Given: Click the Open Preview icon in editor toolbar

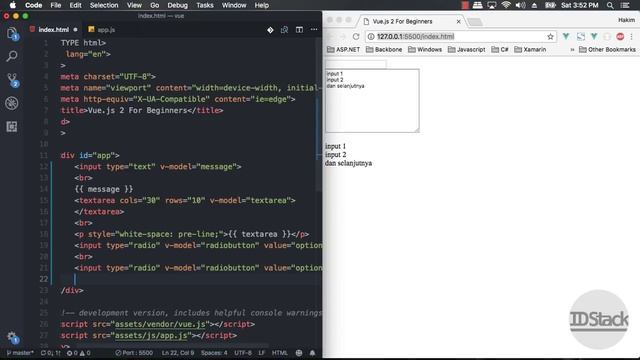Looking at the screenshot, I should coord(284,30).
